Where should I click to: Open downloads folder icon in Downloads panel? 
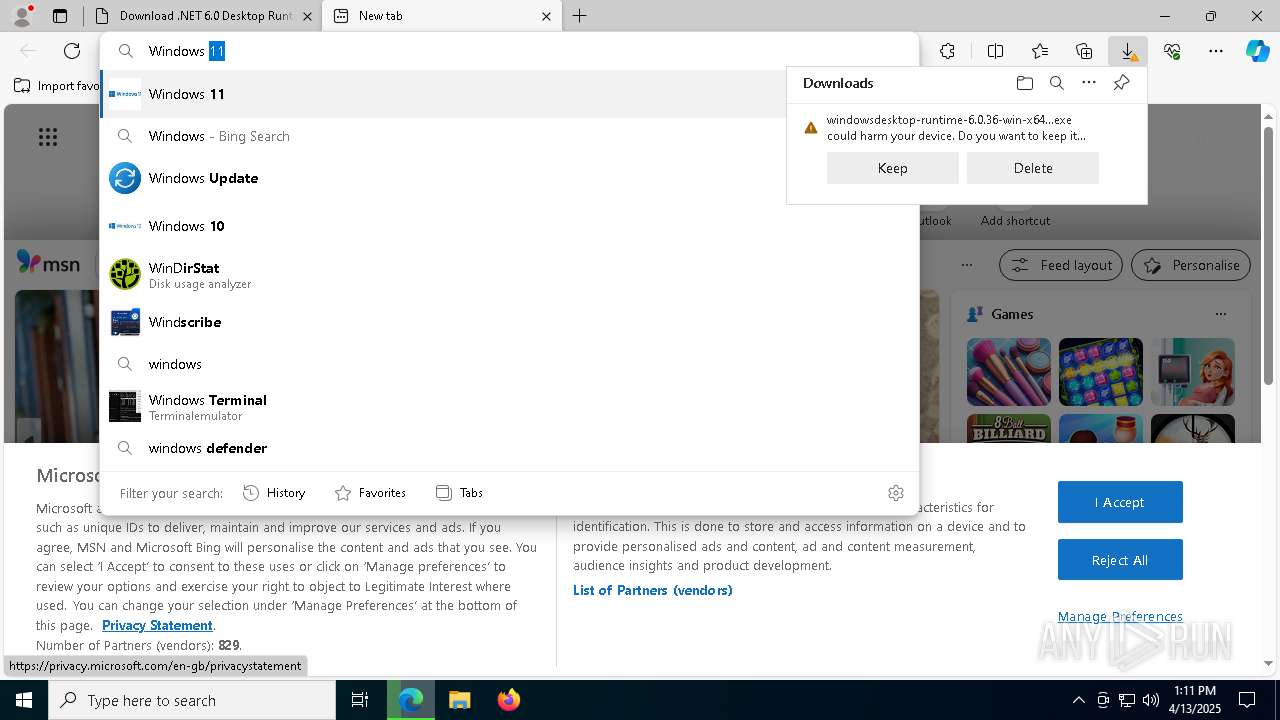[x=1024, y=83]
